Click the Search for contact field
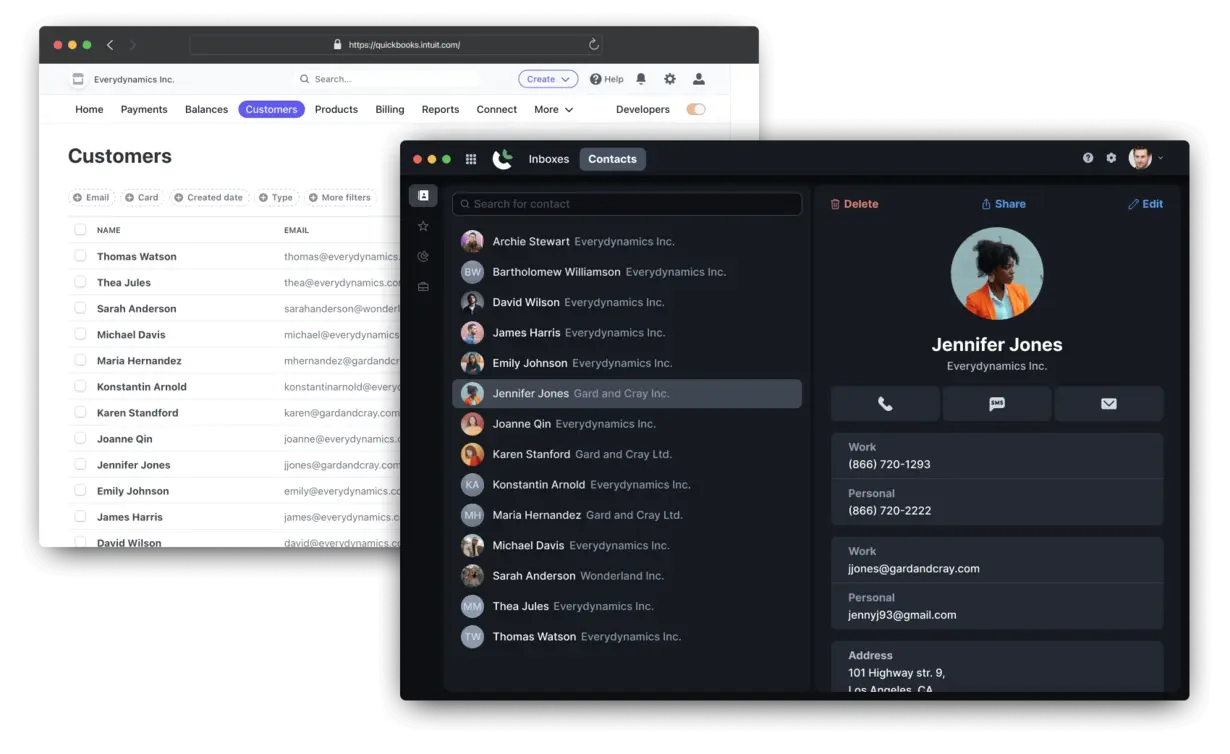This screenshot has width=1230, height=754. 627,204
